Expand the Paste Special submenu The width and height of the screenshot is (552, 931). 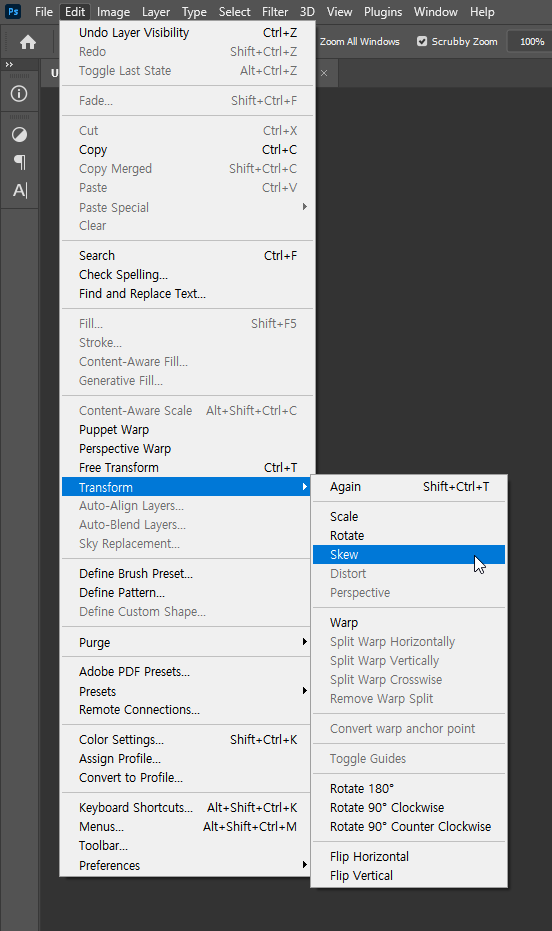pos(188,207)
